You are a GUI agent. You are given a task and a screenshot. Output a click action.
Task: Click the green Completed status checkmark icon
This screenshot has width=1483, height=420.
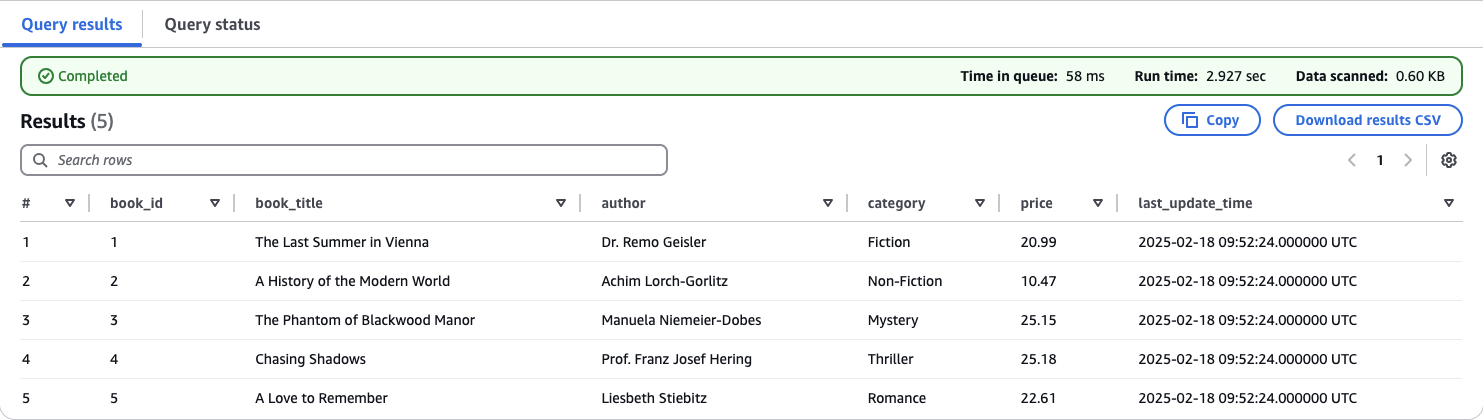click(45, 76)
